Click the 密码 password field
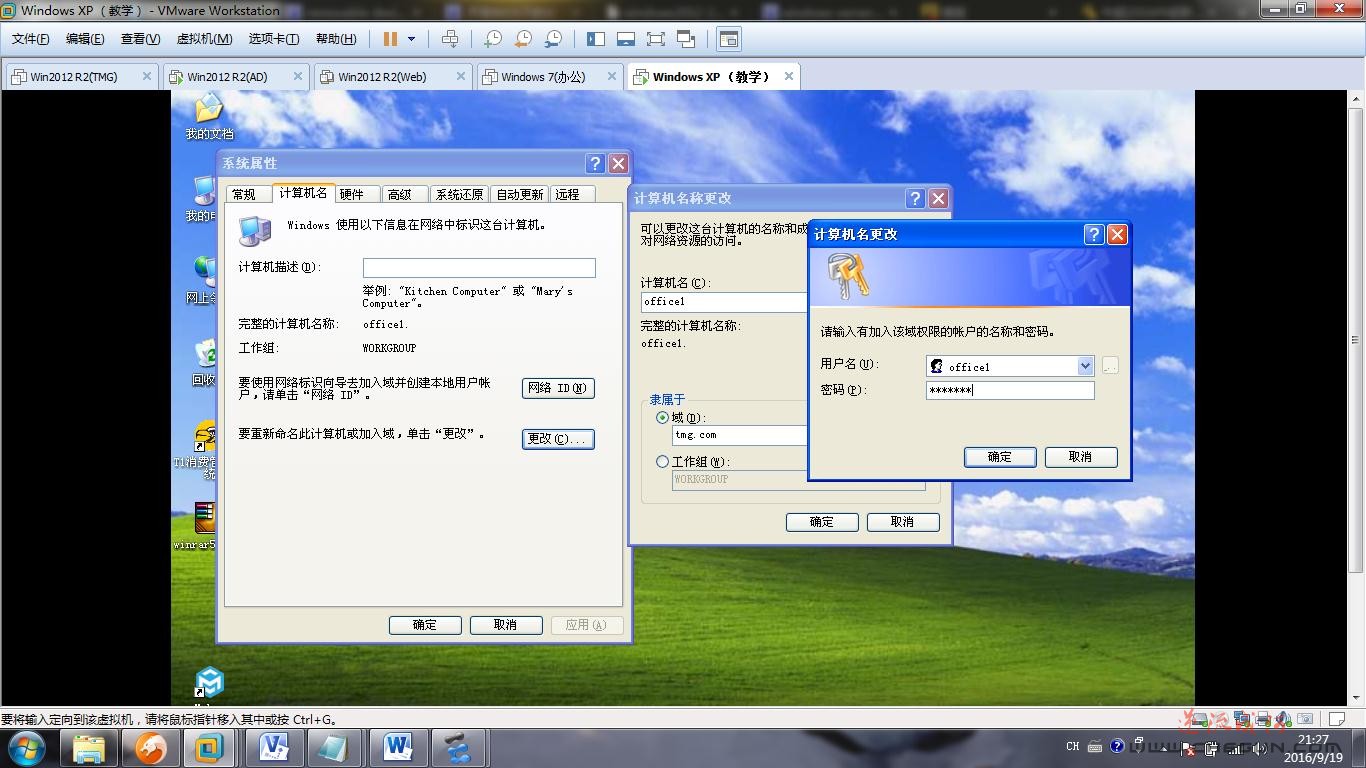1366x768 pixels. point(1010,390)
